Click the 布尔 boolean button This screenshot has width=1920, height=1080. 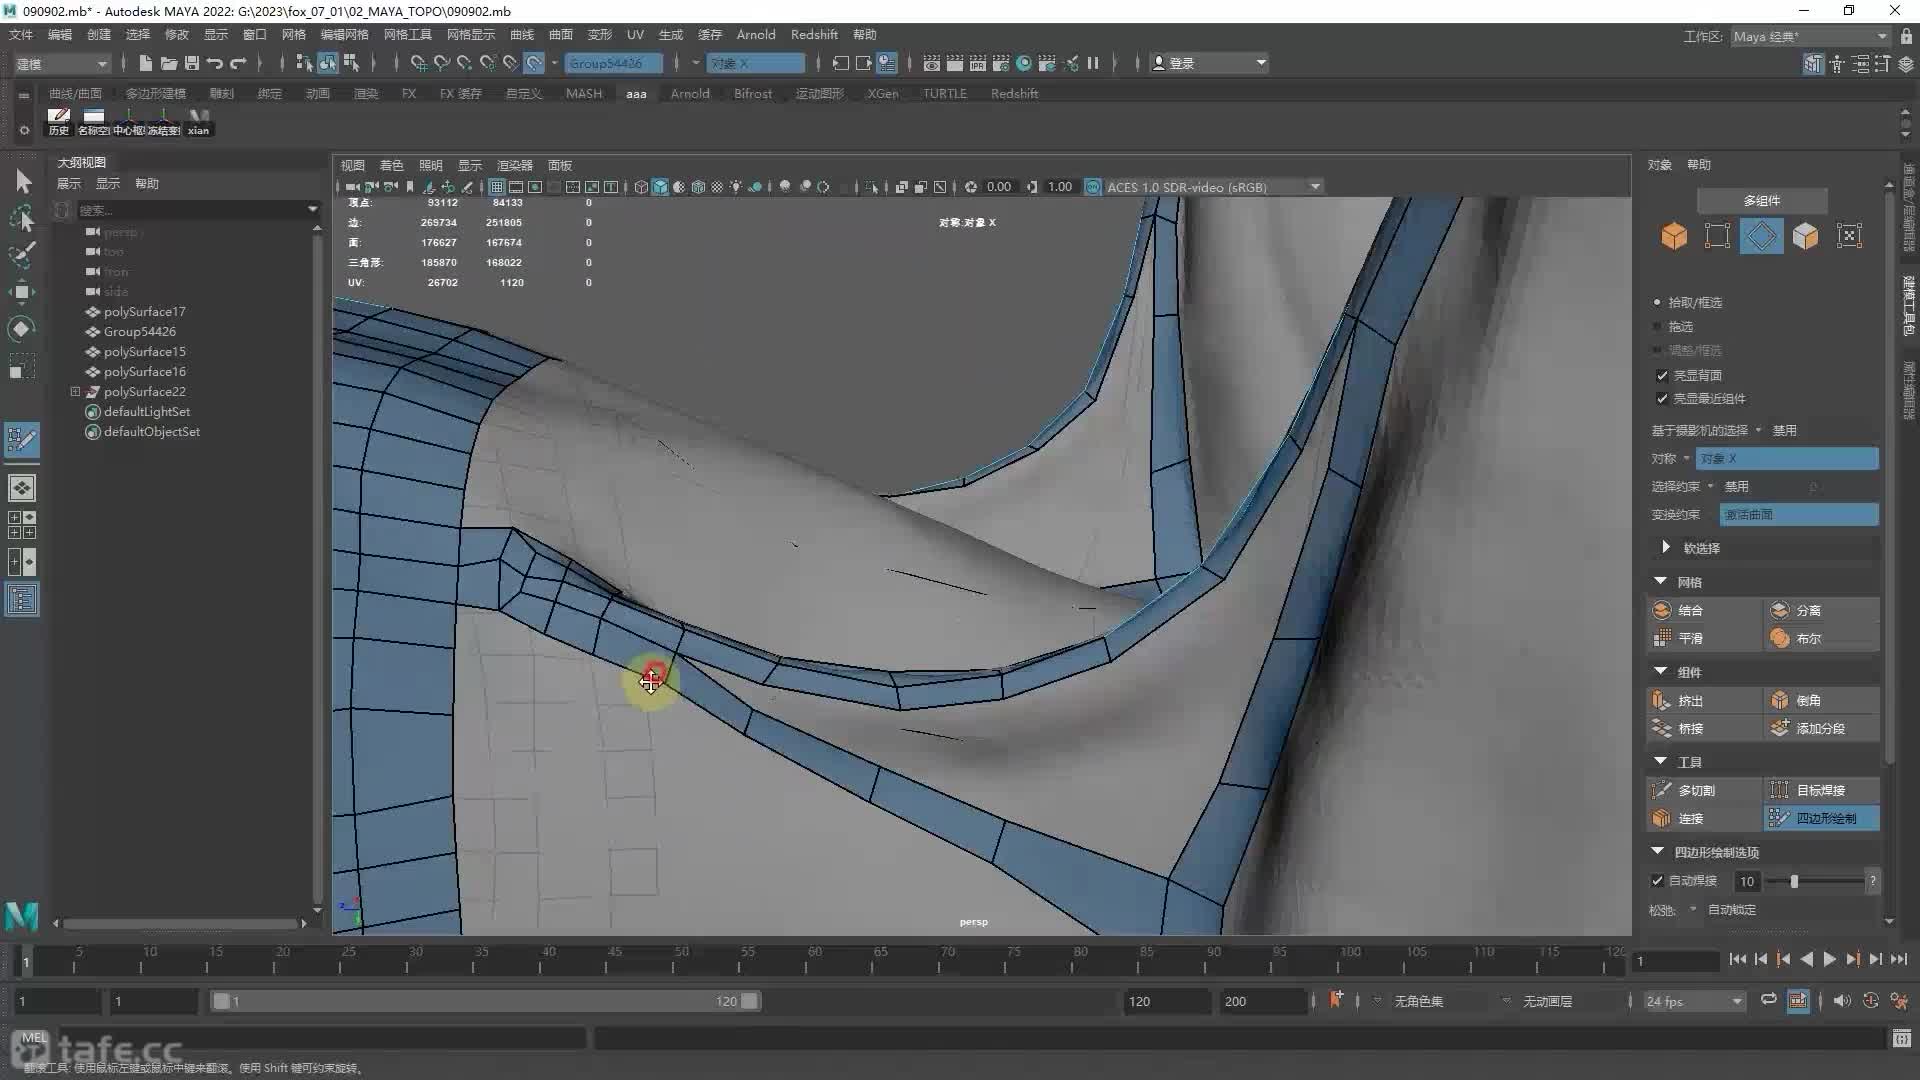[1821, 638]
